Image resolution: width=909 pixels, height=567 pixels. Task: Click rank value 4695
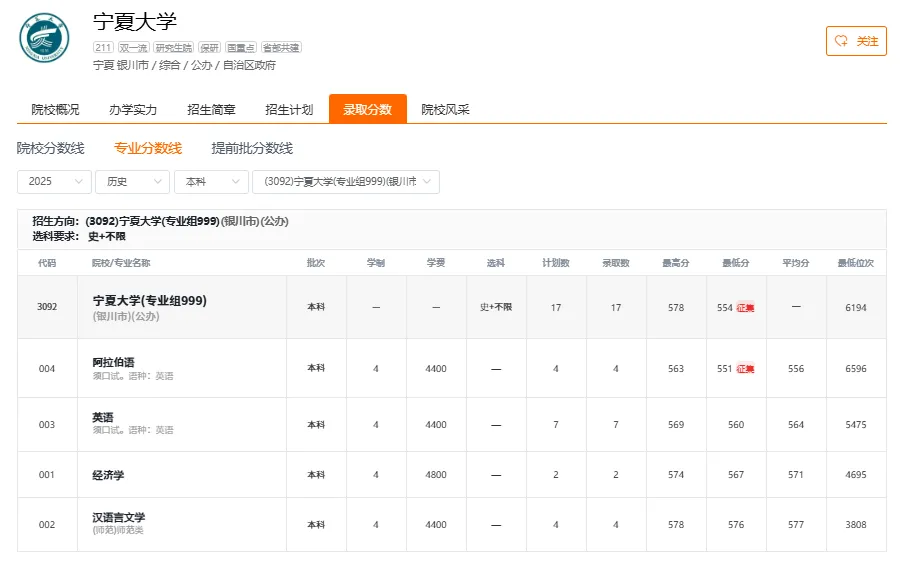(856, 475)
